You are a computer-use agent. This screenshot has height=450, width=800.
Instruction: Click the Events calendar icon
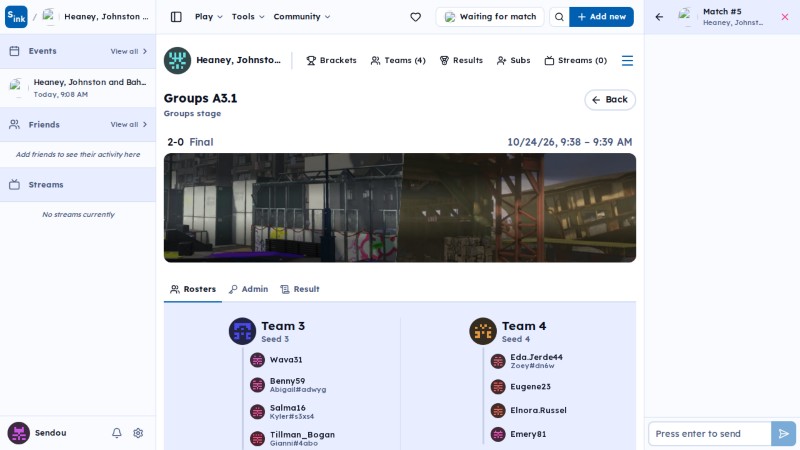14,51
